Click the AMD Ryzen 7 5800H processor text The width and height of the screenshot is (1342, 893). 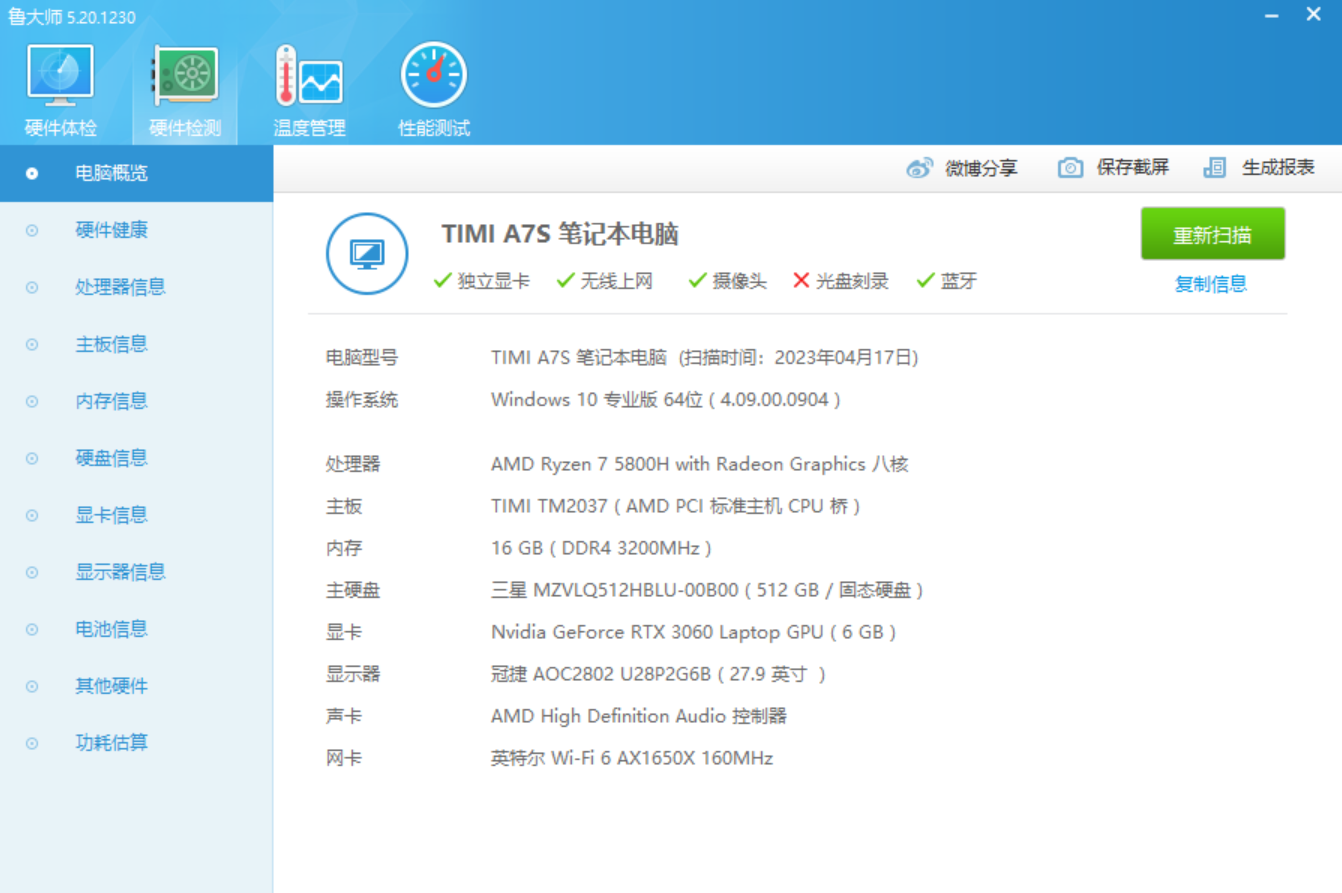point(700,464)
